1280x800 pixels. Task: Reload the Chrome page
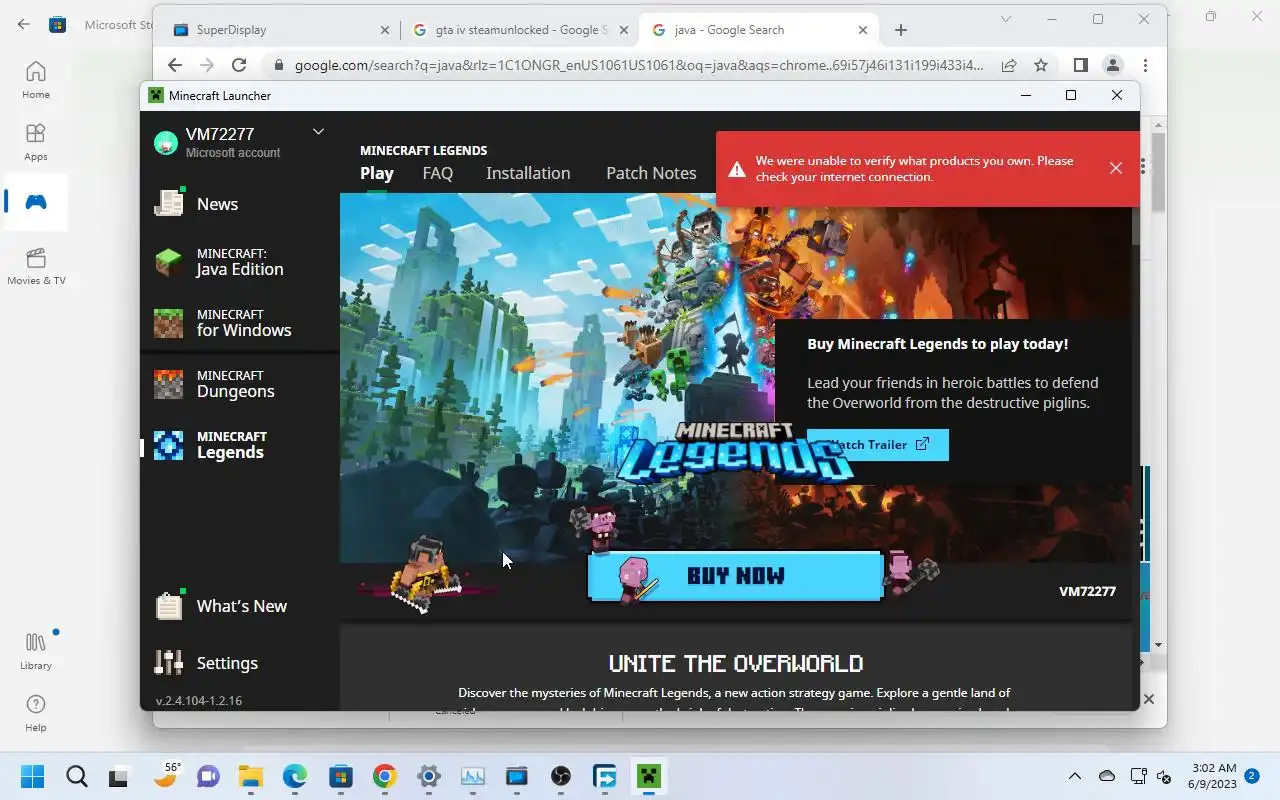[x=239, y=65]
